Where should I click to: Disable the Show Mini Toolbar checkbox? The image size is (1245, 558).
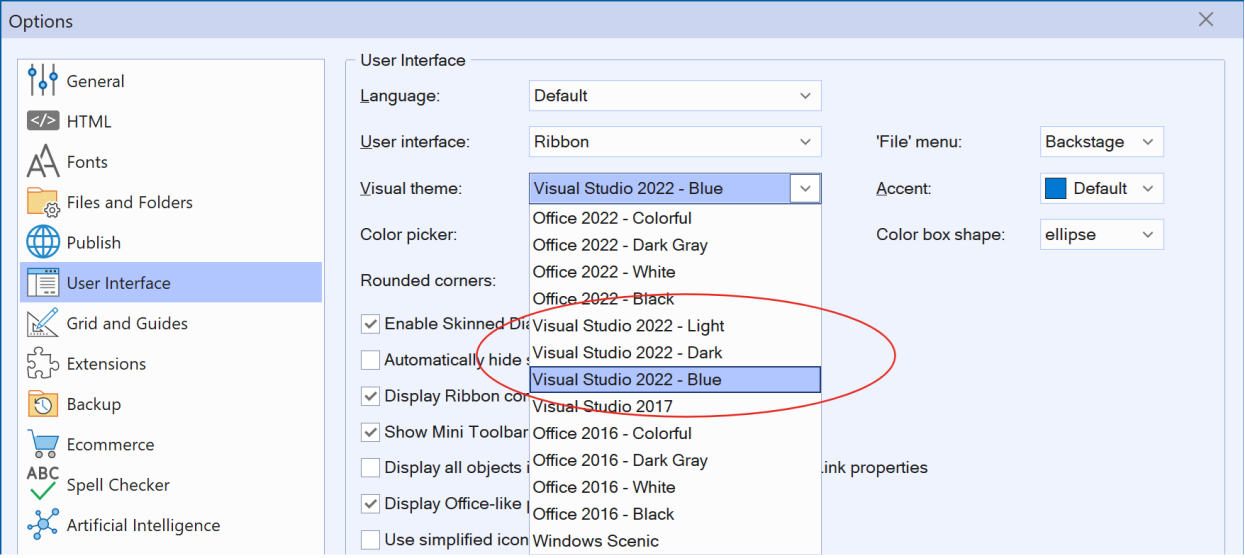pyautogui.click(x=370, y=432)
